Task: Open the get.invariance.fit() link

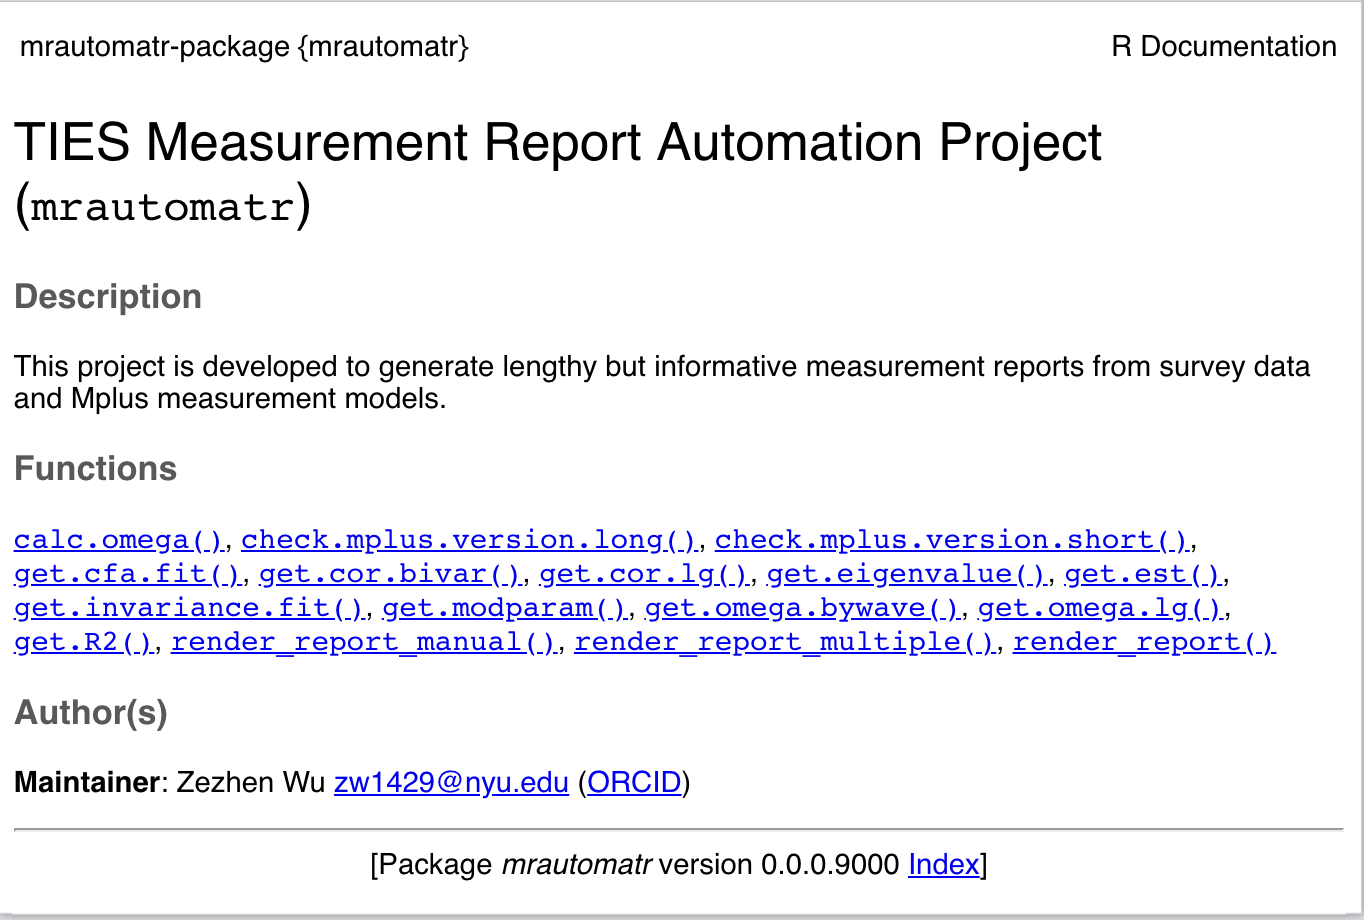Action: click(x=190, y=608)
